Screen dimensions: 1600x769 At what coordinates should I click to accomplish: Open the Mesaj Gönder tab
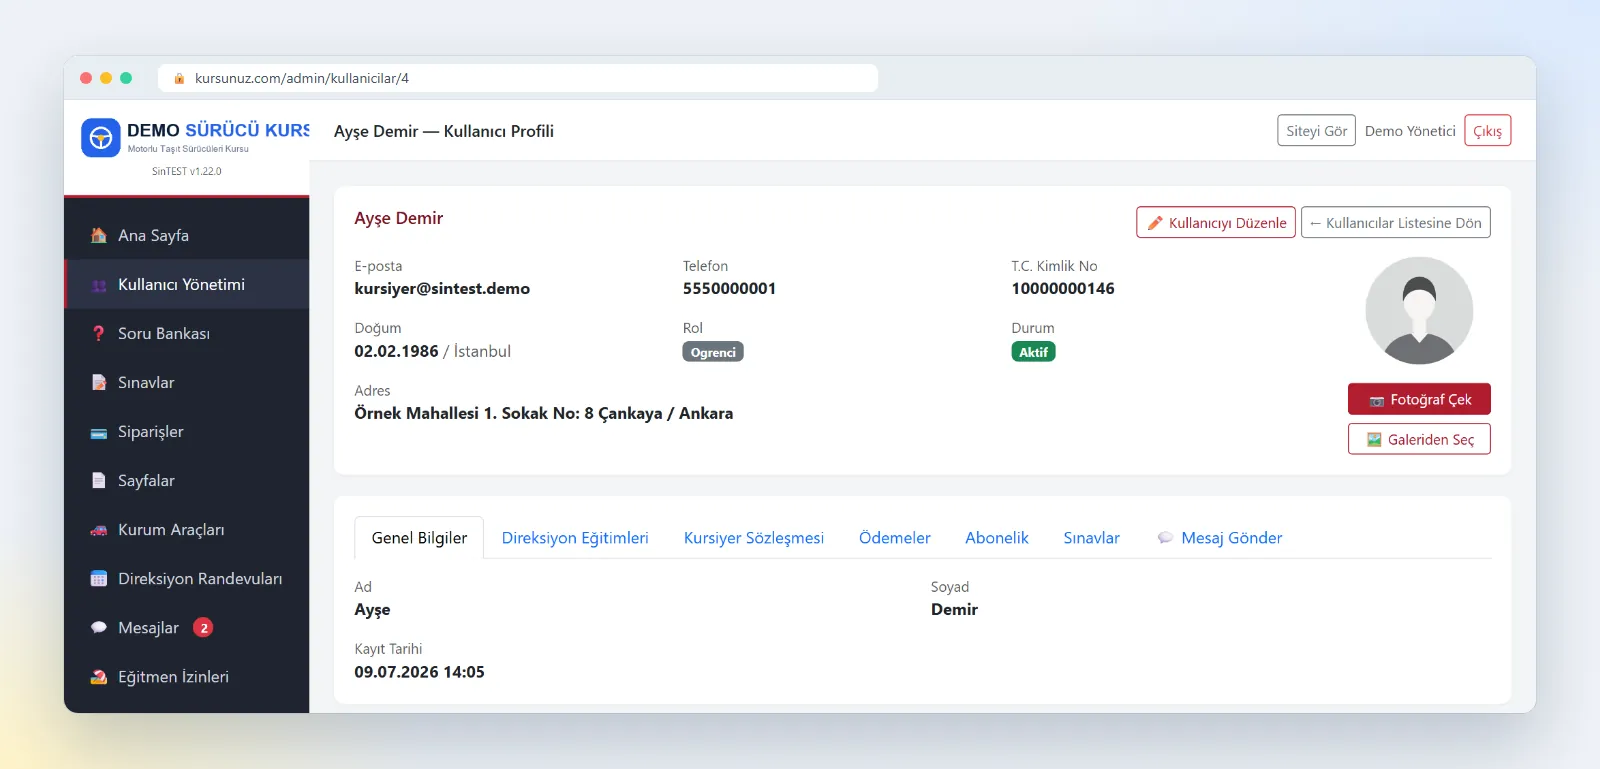coord(1220,538)
